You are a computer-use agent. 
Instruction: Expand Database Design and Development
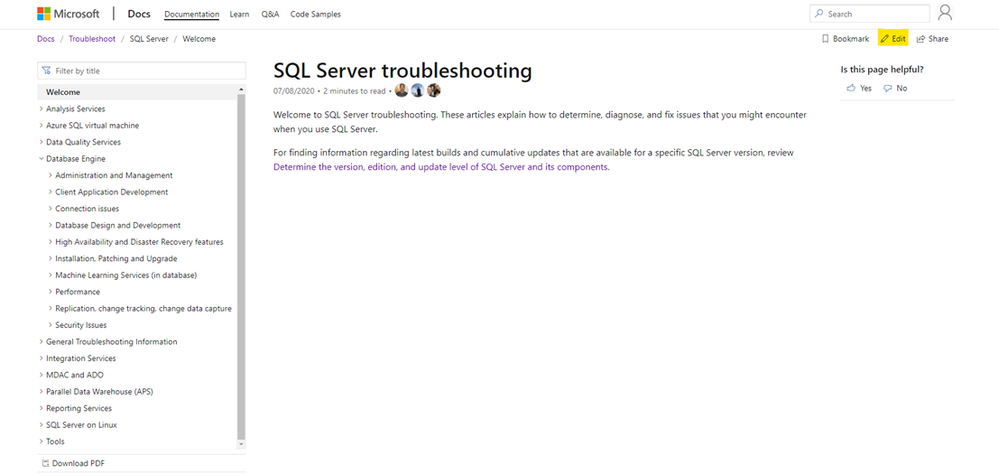(50, 225)
